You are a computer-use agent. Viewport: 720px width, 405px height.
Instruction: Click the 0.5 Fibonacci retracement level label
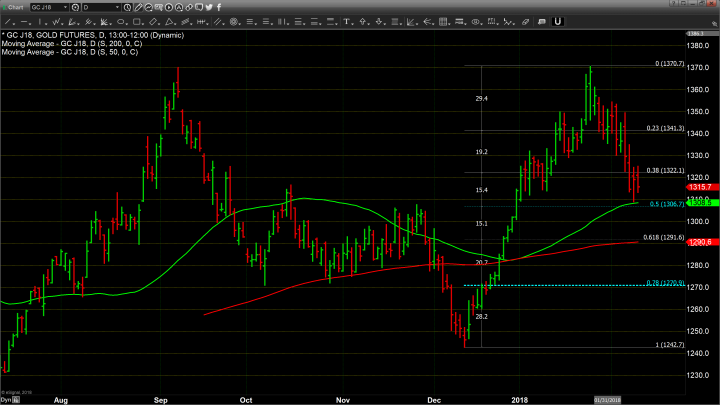[x=664, y=204]
